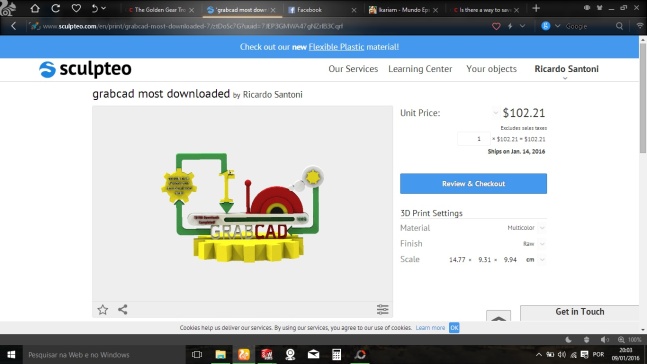Expand address bar dropdown arrow

click(x=522, y=26)
